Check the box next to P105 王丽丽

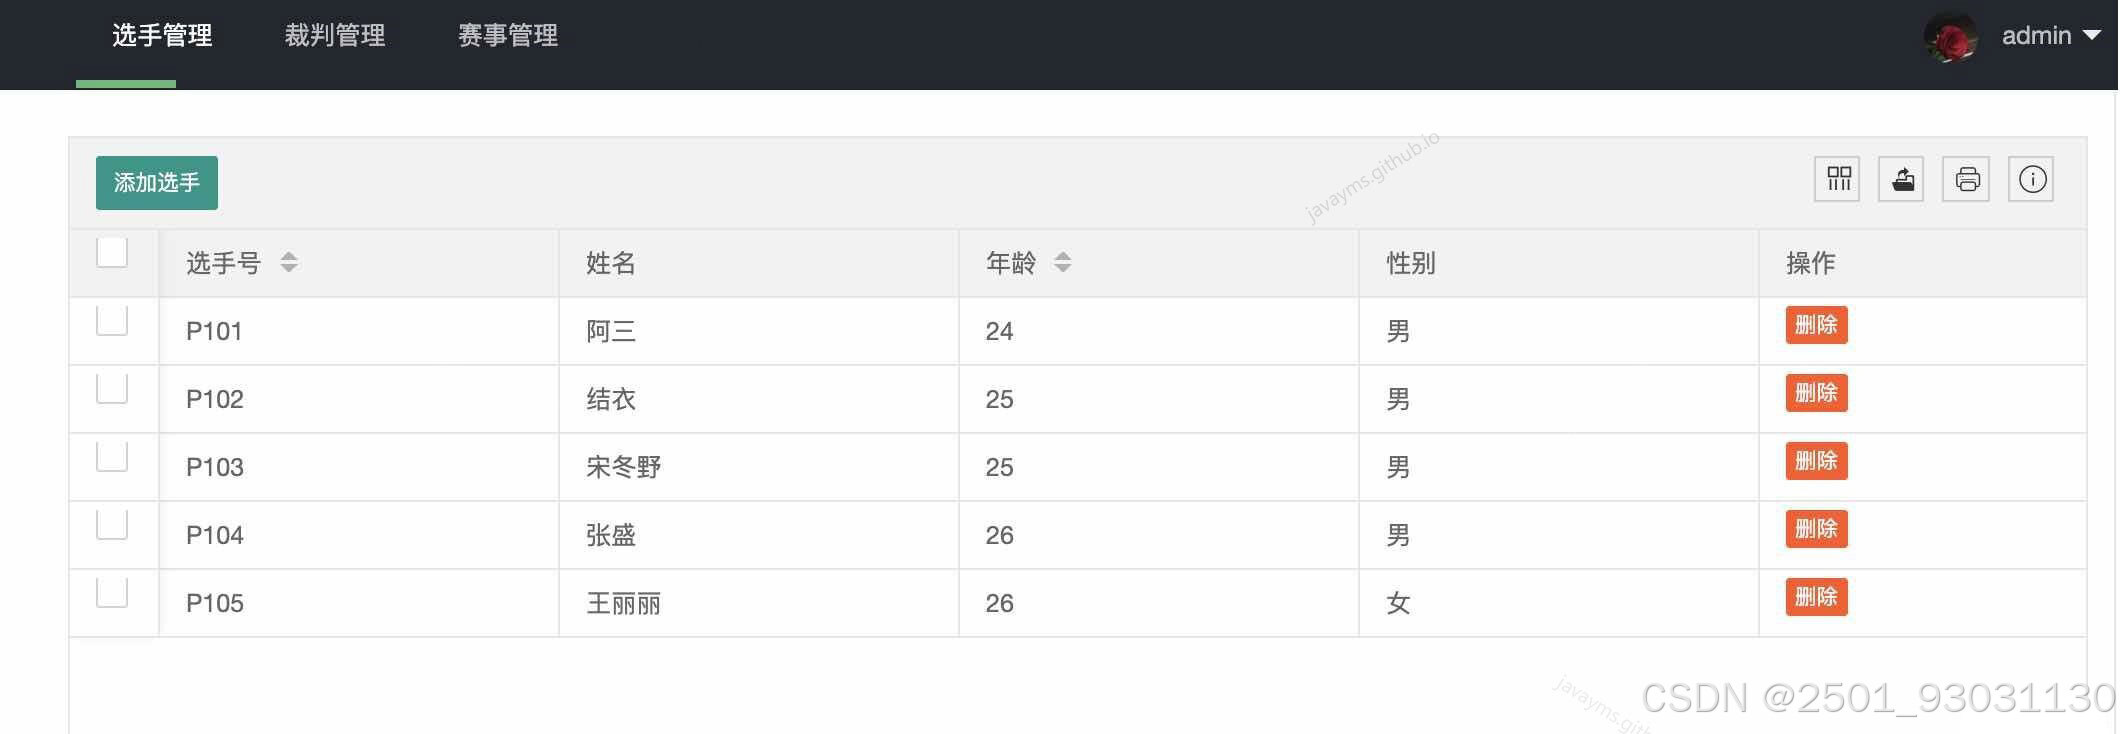click(x=112, y=590)
